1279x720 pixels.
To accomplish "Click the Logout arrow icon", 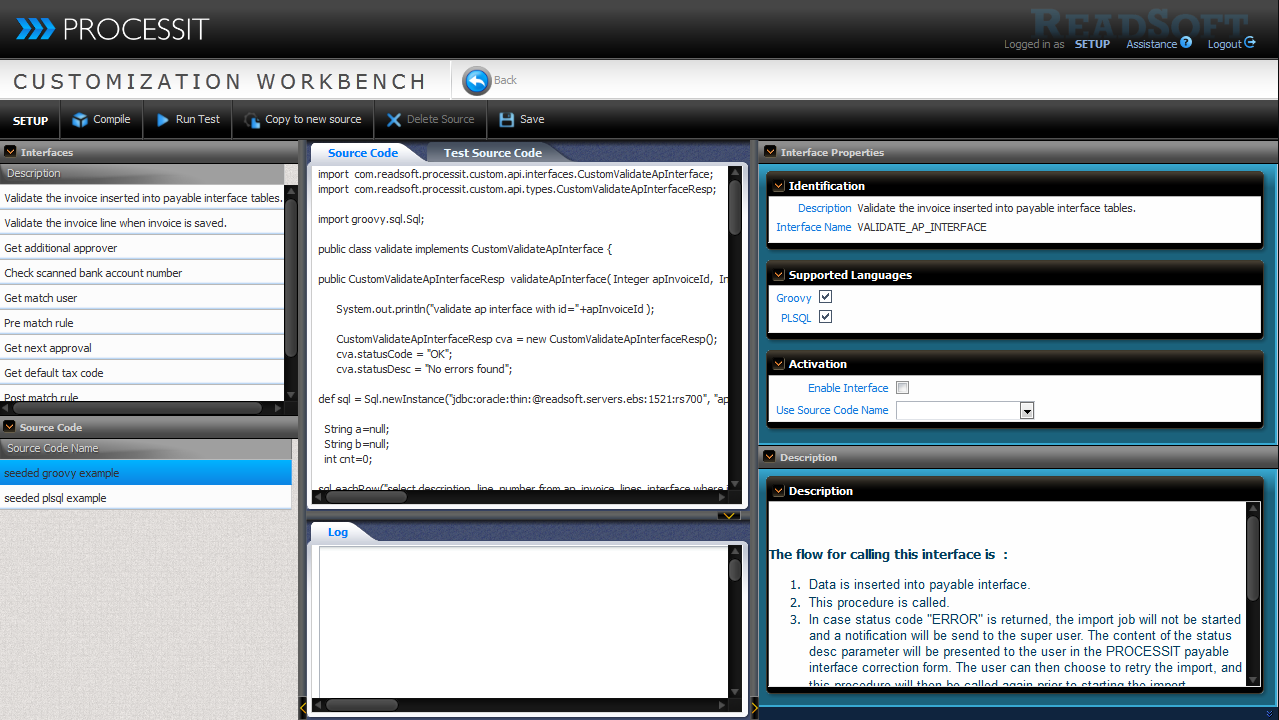I will click(x=1250, y=43).
